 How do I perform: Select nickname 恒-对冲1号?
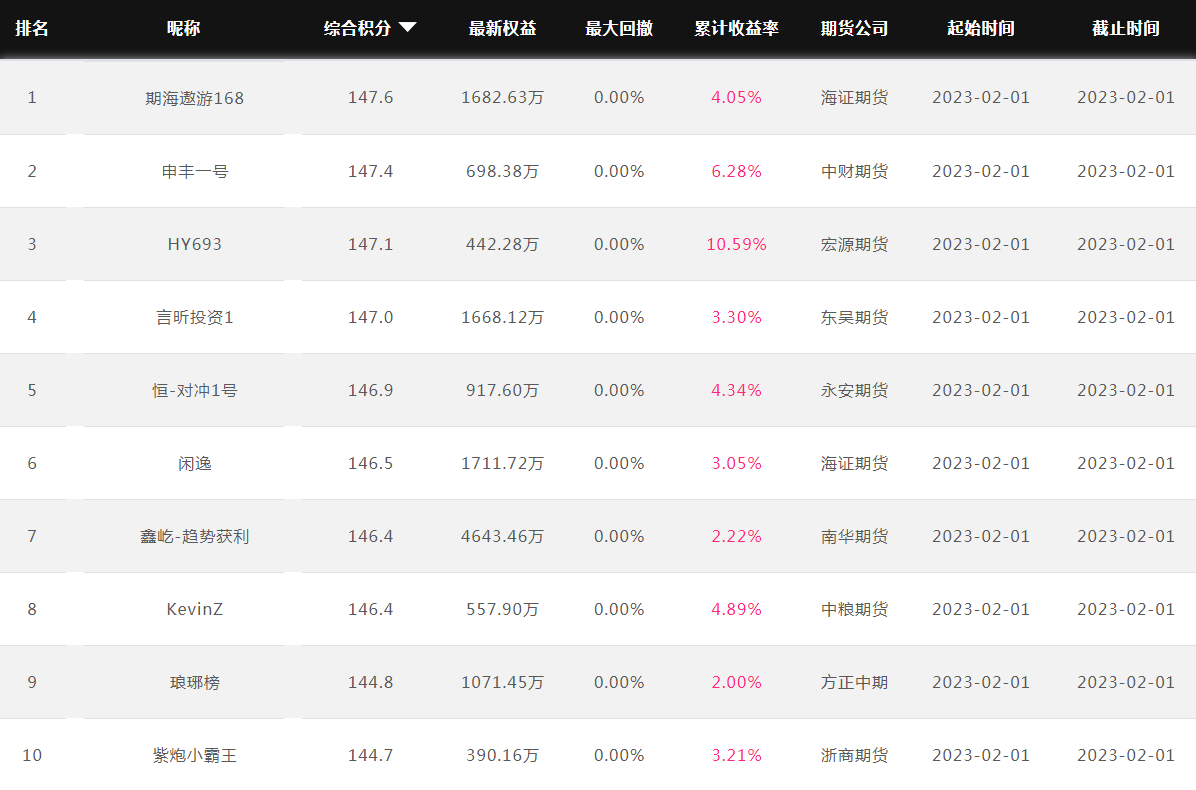click(195, 390)
